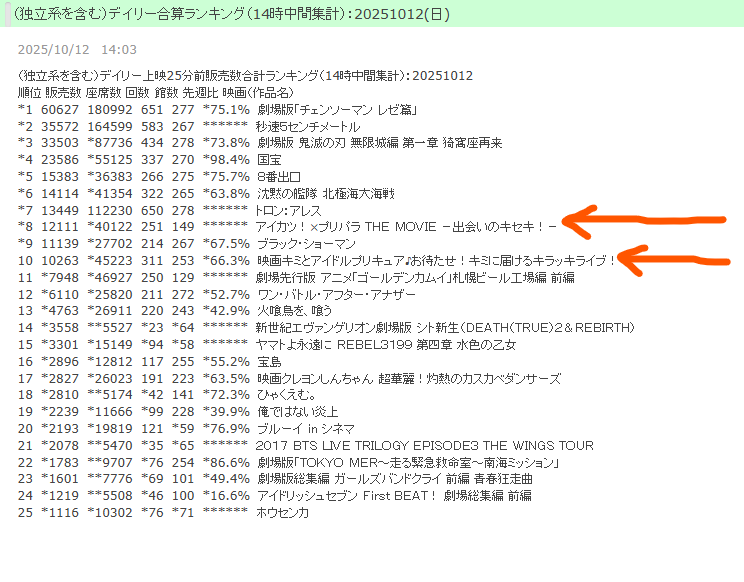This screenshot has height=582, width=744.
Task: Click the sales number 12111 in rank 8
Action: (x=60, y=227)
